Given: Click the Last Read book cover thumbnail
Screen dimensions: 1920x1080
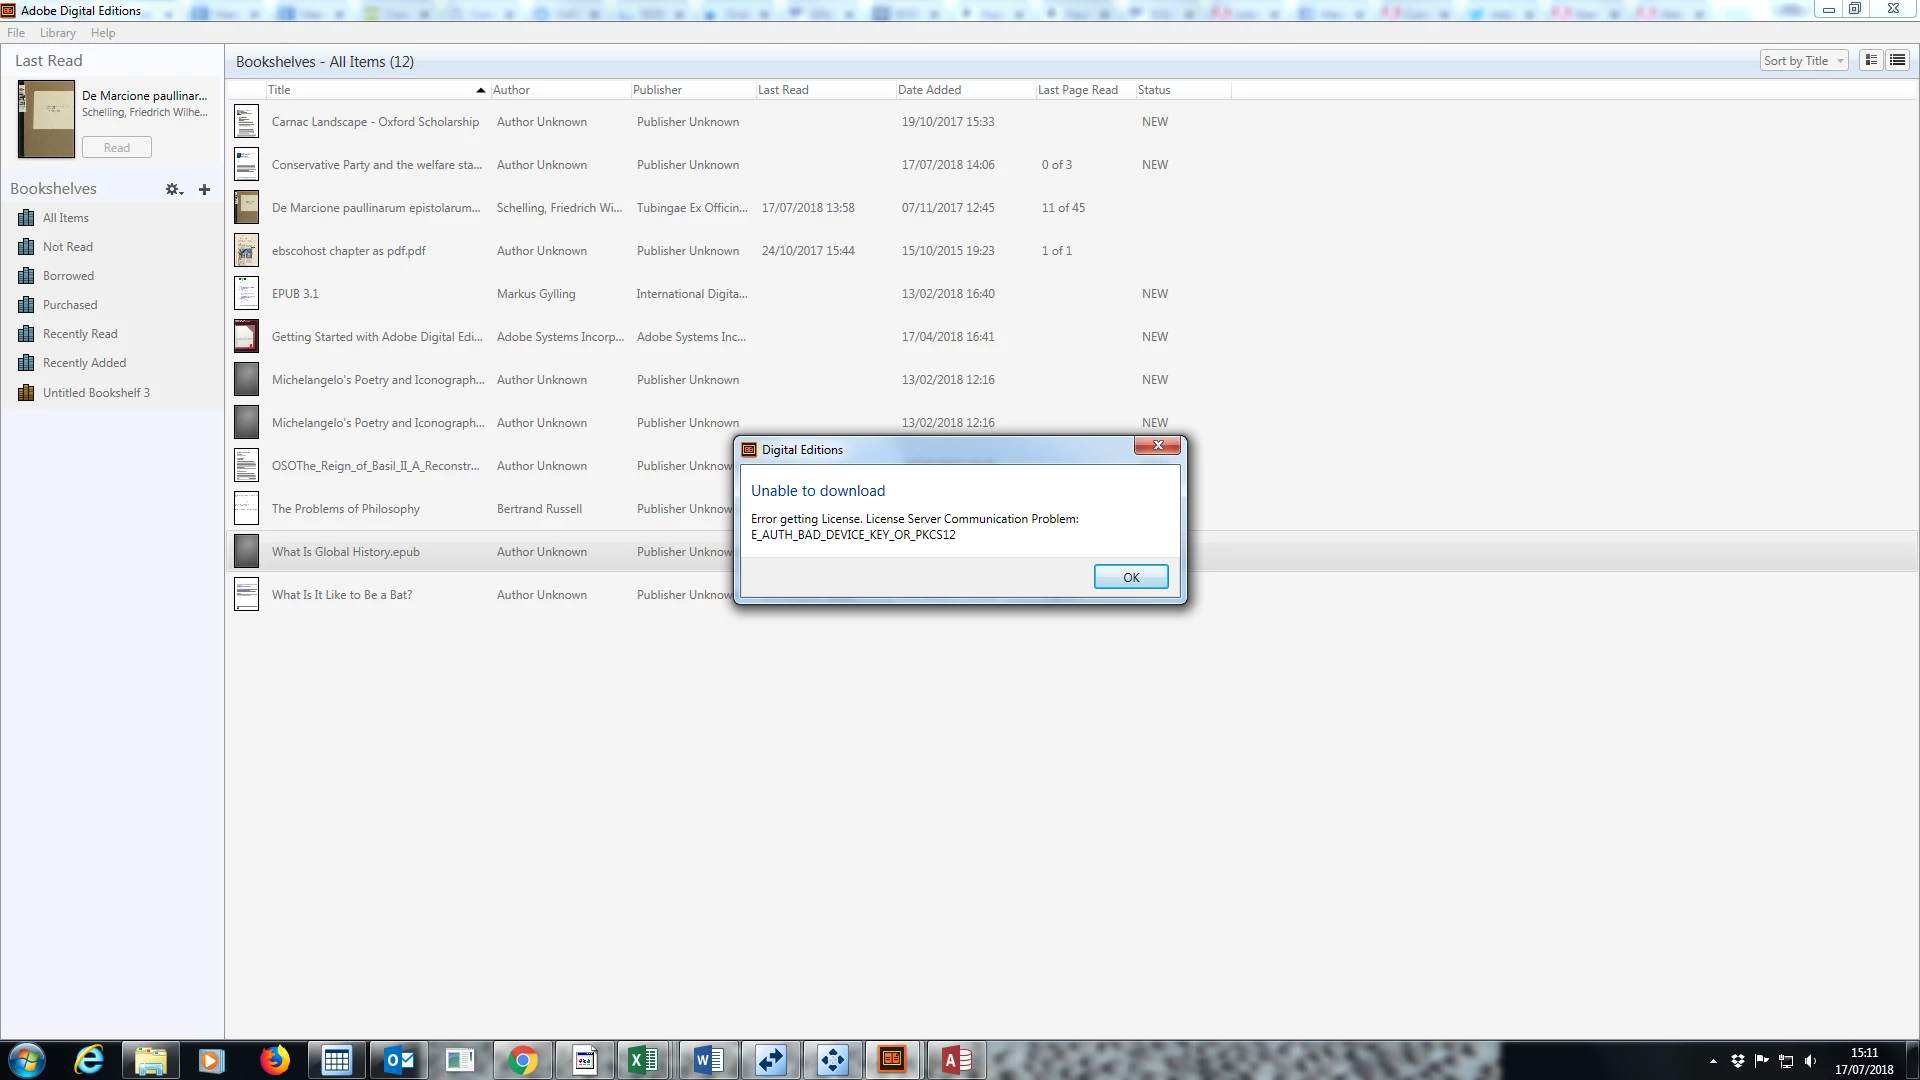Looking at the screenshot, I should [x=46, y=120].
